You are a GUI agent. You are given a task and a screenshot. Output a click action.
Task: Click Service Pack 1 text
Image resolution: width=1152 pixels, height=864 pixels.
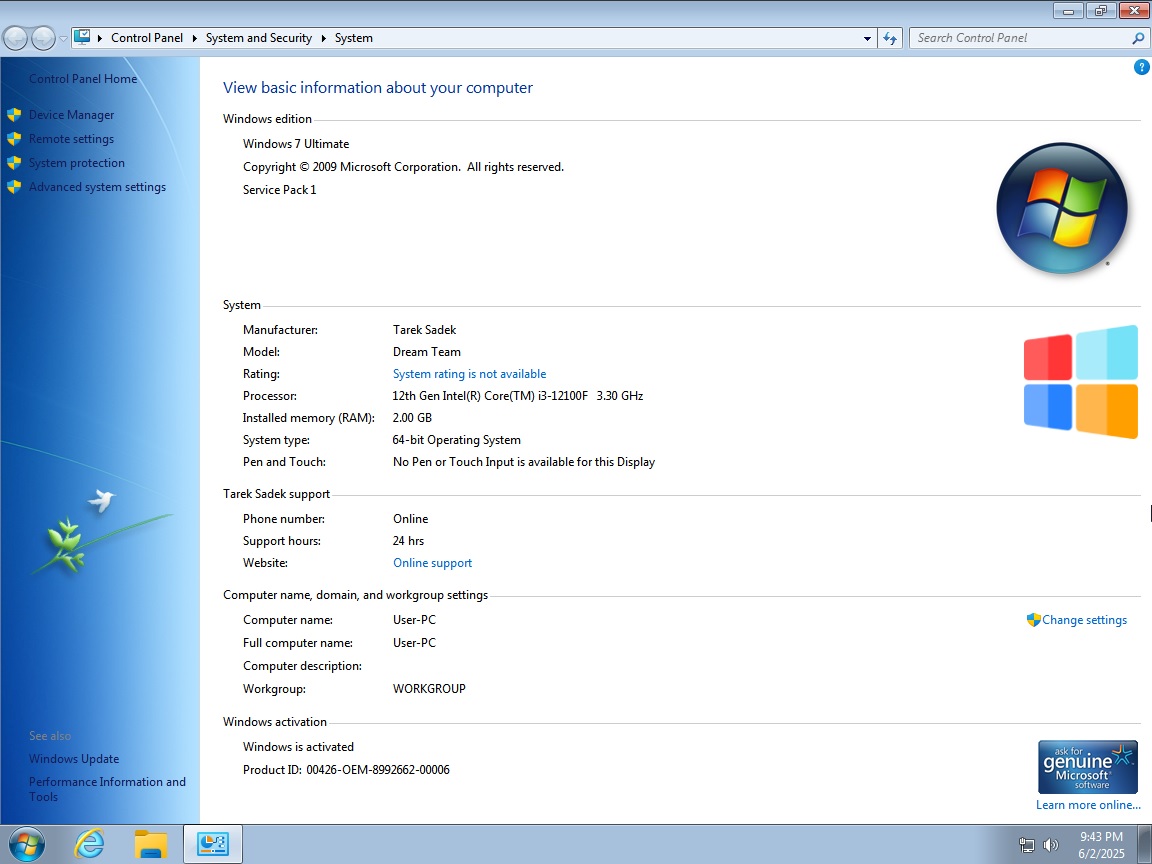coord(279,190)
